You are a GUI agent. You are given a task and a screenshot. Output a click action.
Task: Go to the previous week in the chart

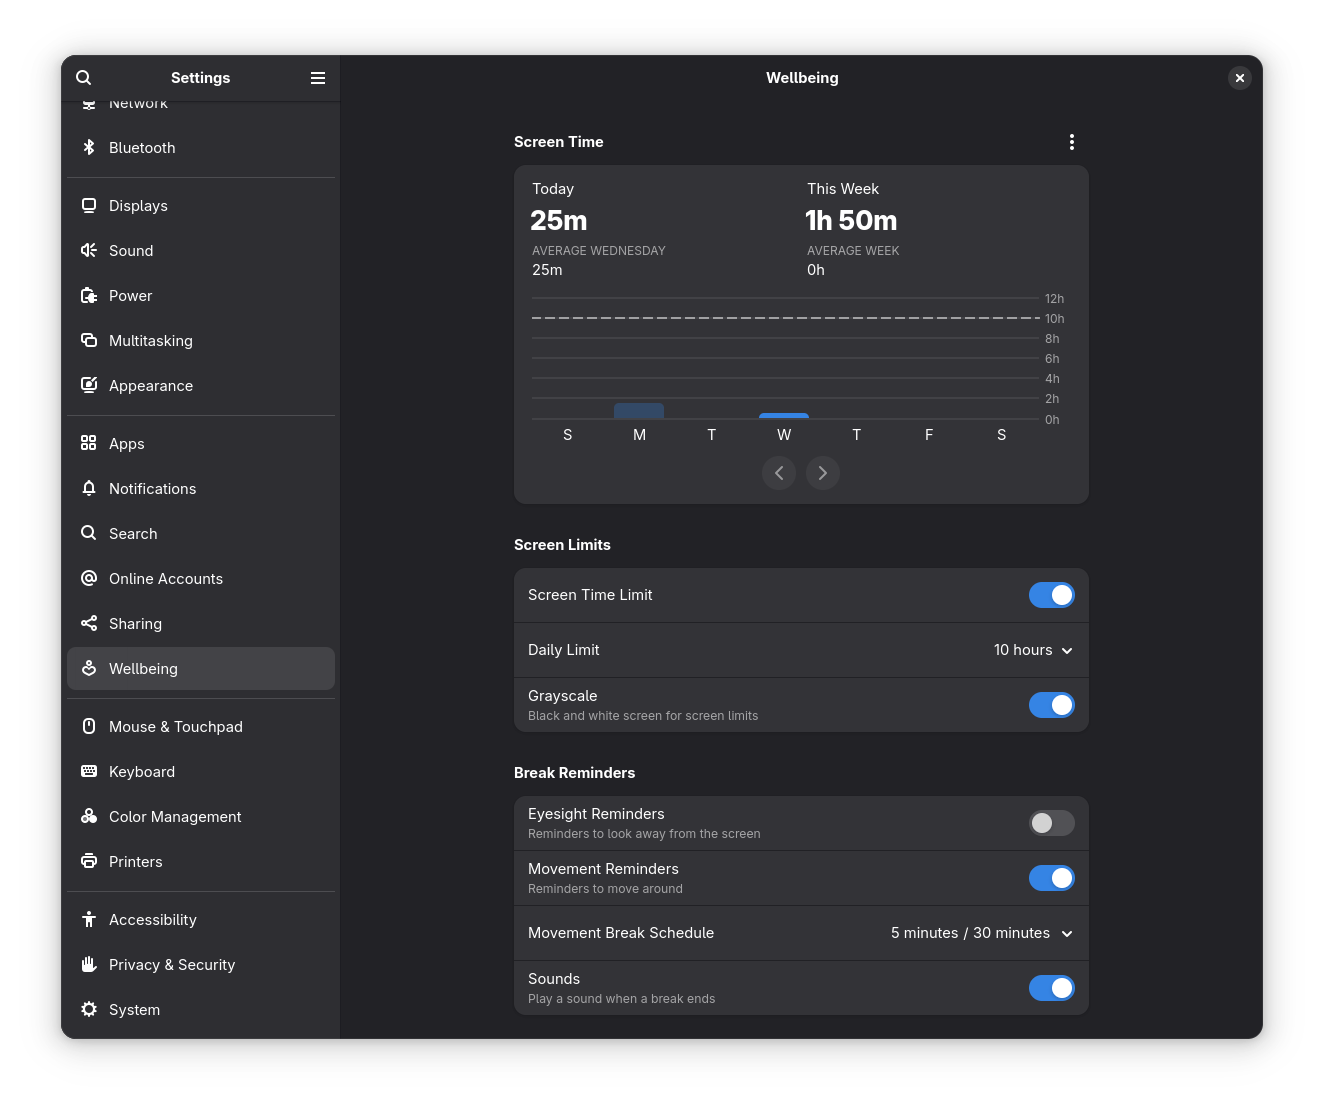coord(779,473)
